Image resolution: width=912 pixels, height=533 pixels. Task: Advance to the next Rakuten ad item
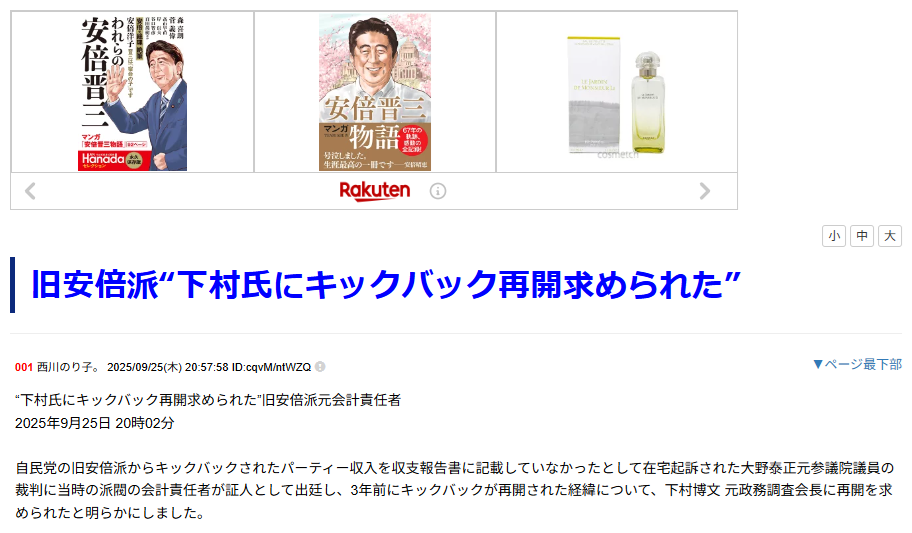(x=704, y=191)
